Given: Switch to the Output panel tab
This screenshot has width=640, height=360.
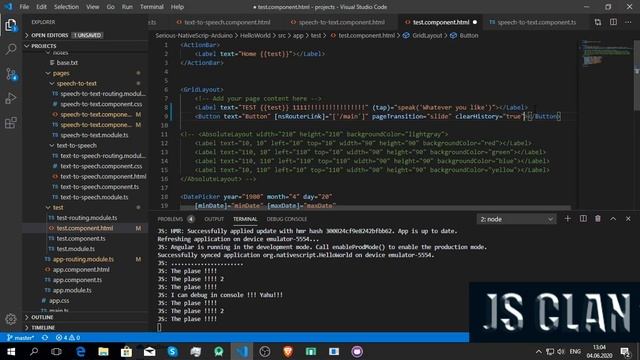Looking at the screenshot, I should [x=214, y=219].
